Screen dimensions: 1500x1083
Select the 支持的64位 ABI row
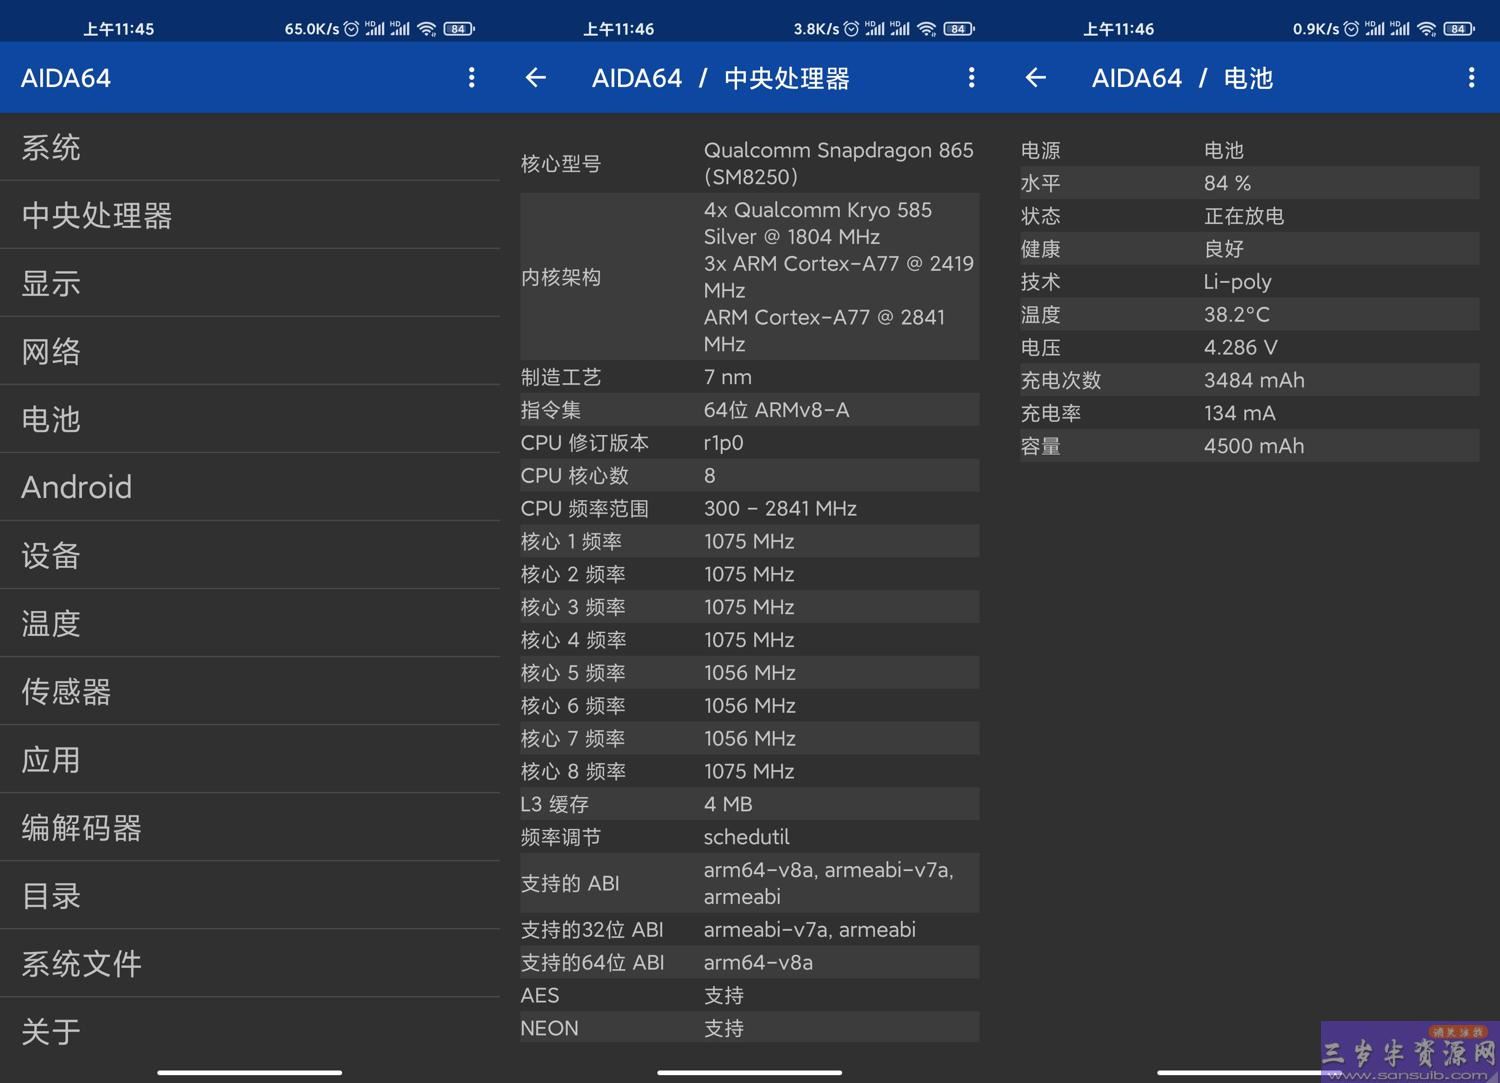tap(750, 963)
